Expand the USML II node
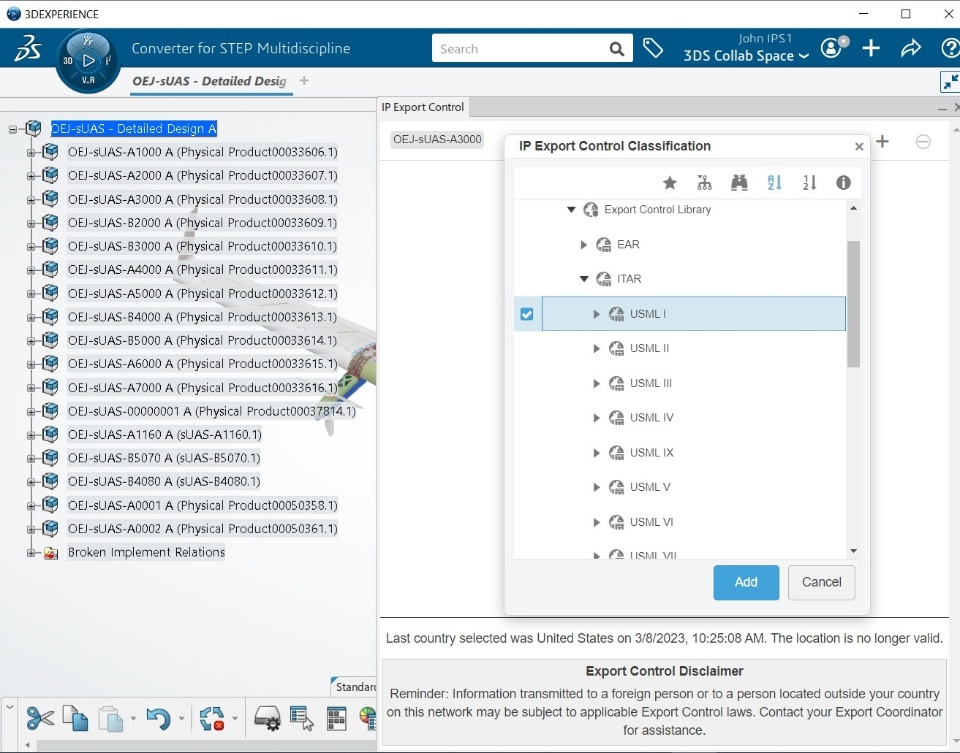Viewport: 960px width, 753px height. pyautogui.click(x=596, y=348)
